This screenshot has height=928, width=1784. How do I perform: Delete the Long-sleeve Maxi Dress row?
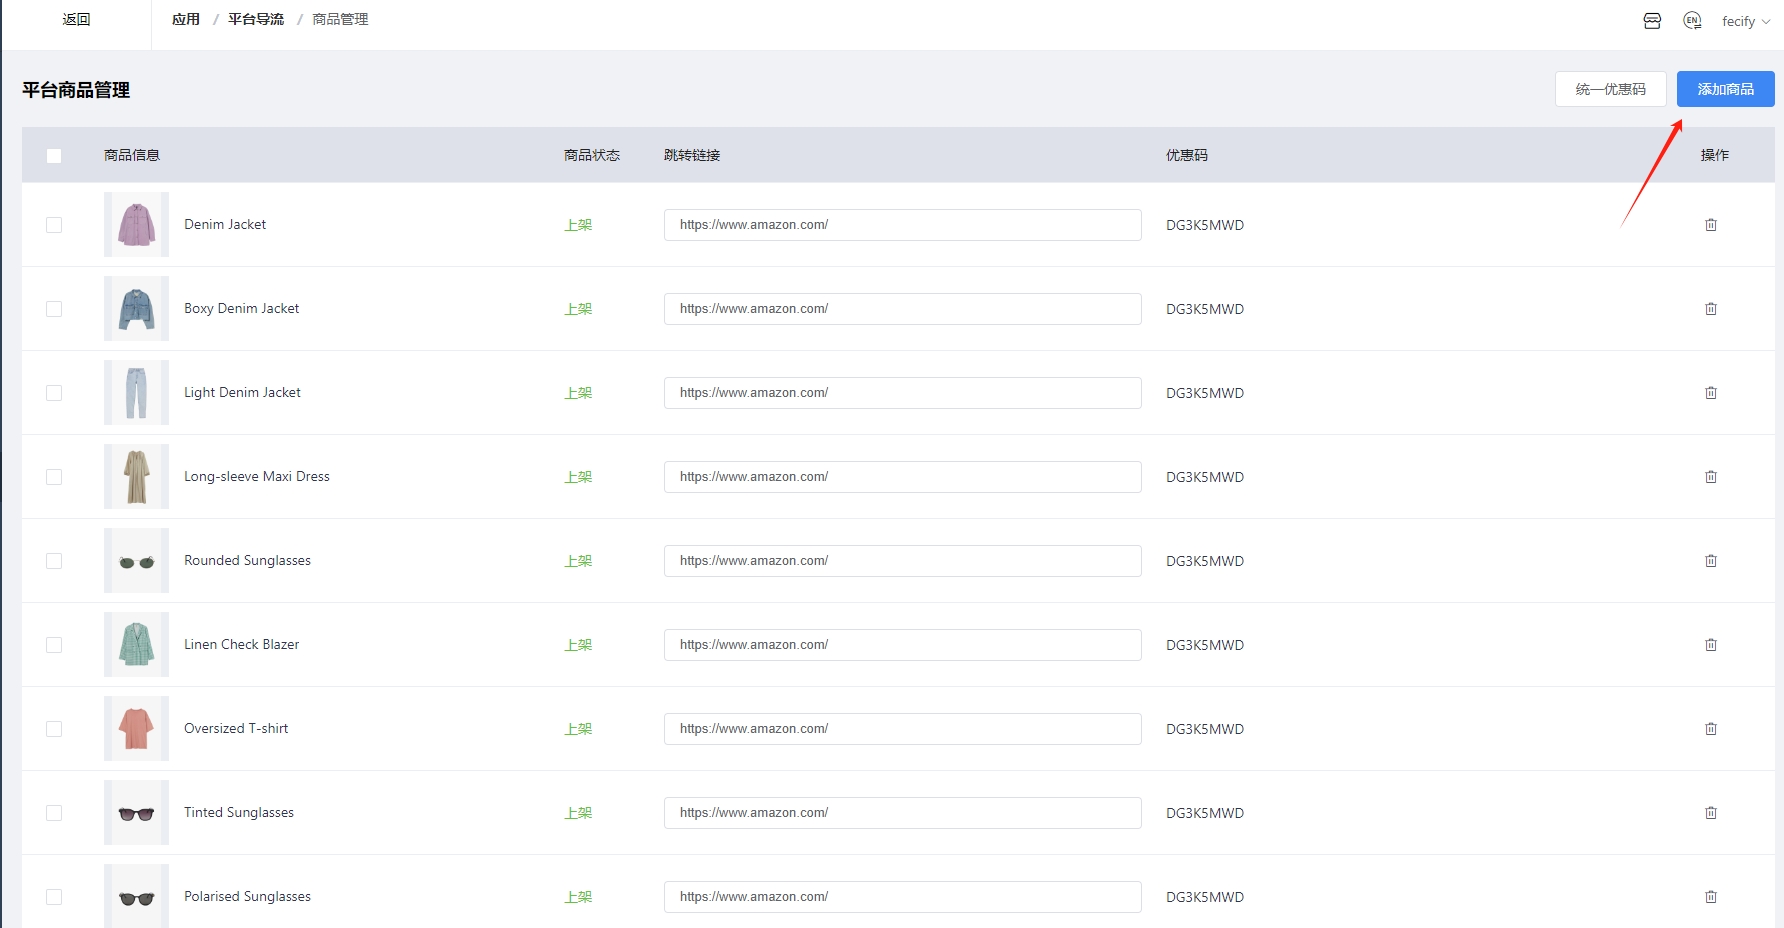click(x=1711, y=477)
